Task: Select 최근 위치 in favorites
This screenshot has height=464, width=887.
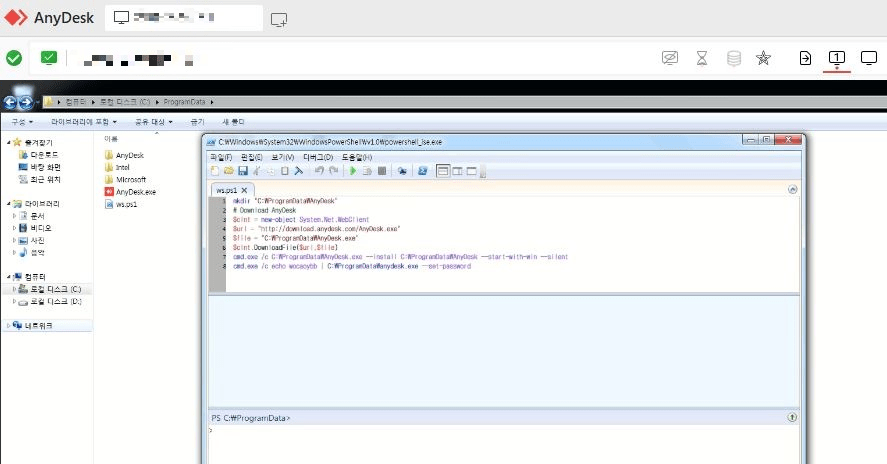Action: [x=40, y=179]
